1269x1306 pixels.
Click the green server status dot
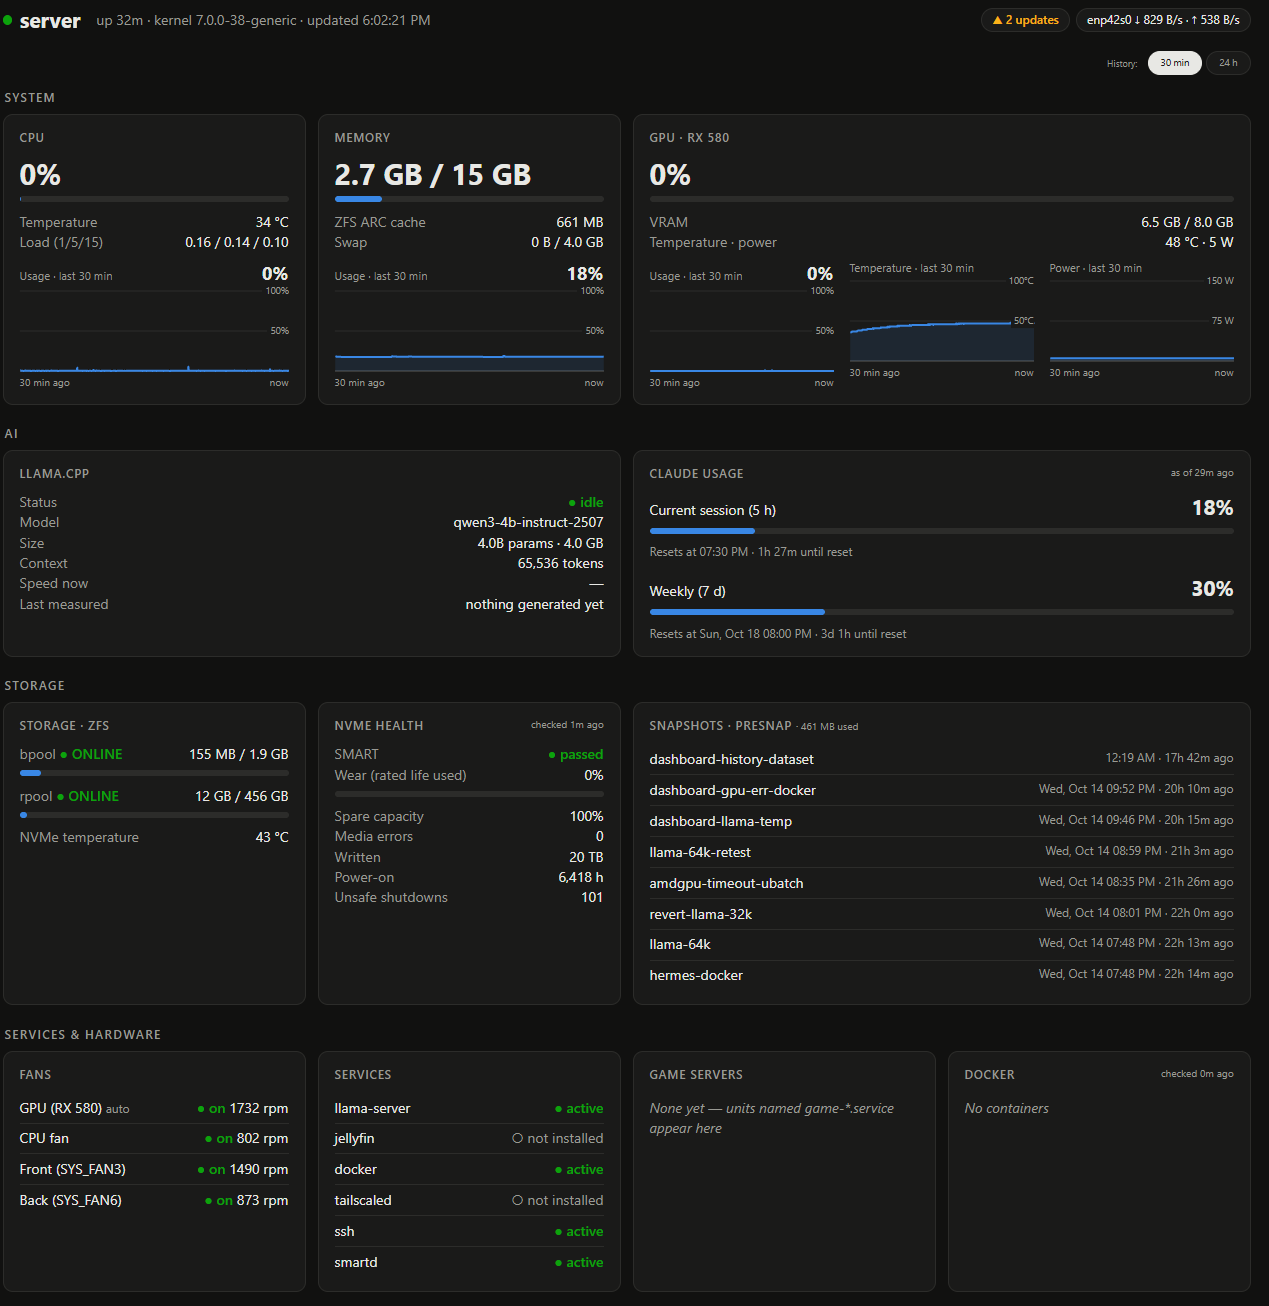coord(8,20)
